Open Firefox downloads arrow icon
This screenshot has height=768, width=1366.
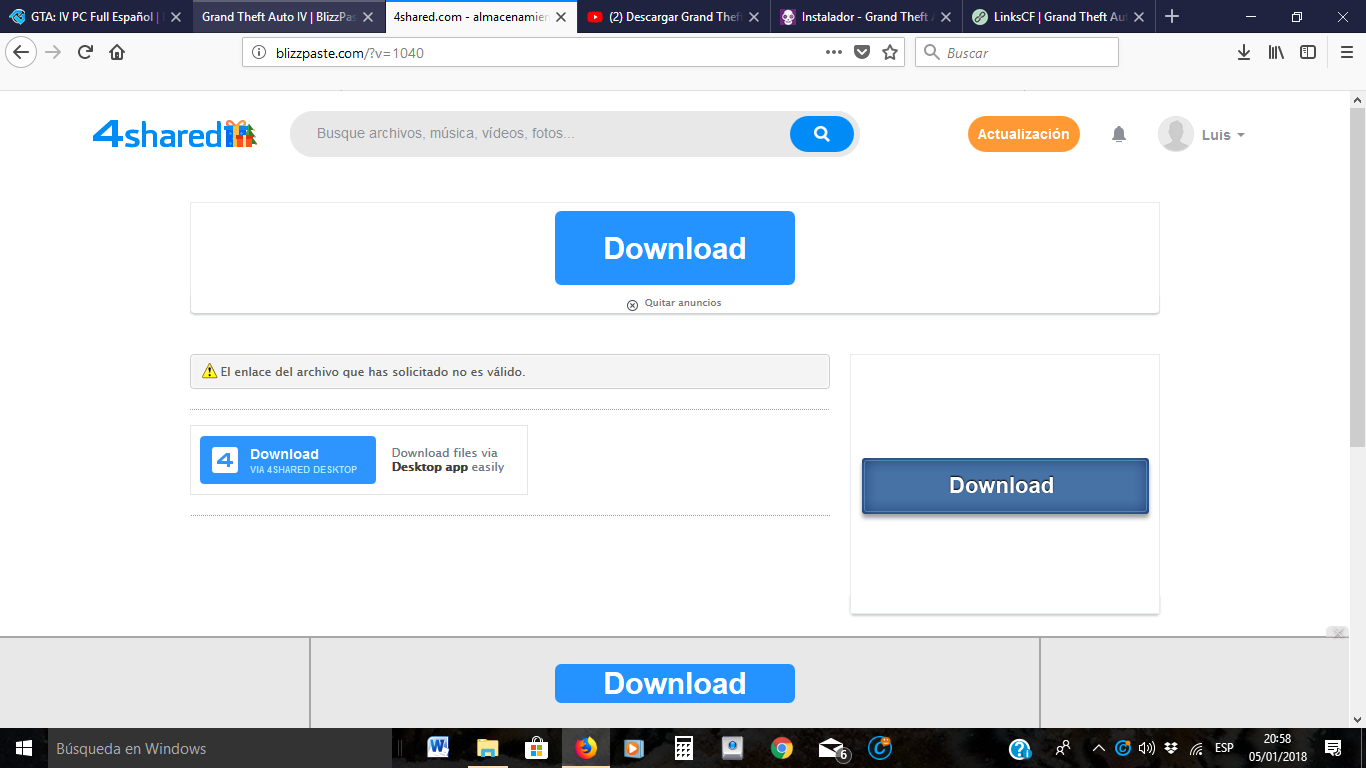tap(1244, 52)
